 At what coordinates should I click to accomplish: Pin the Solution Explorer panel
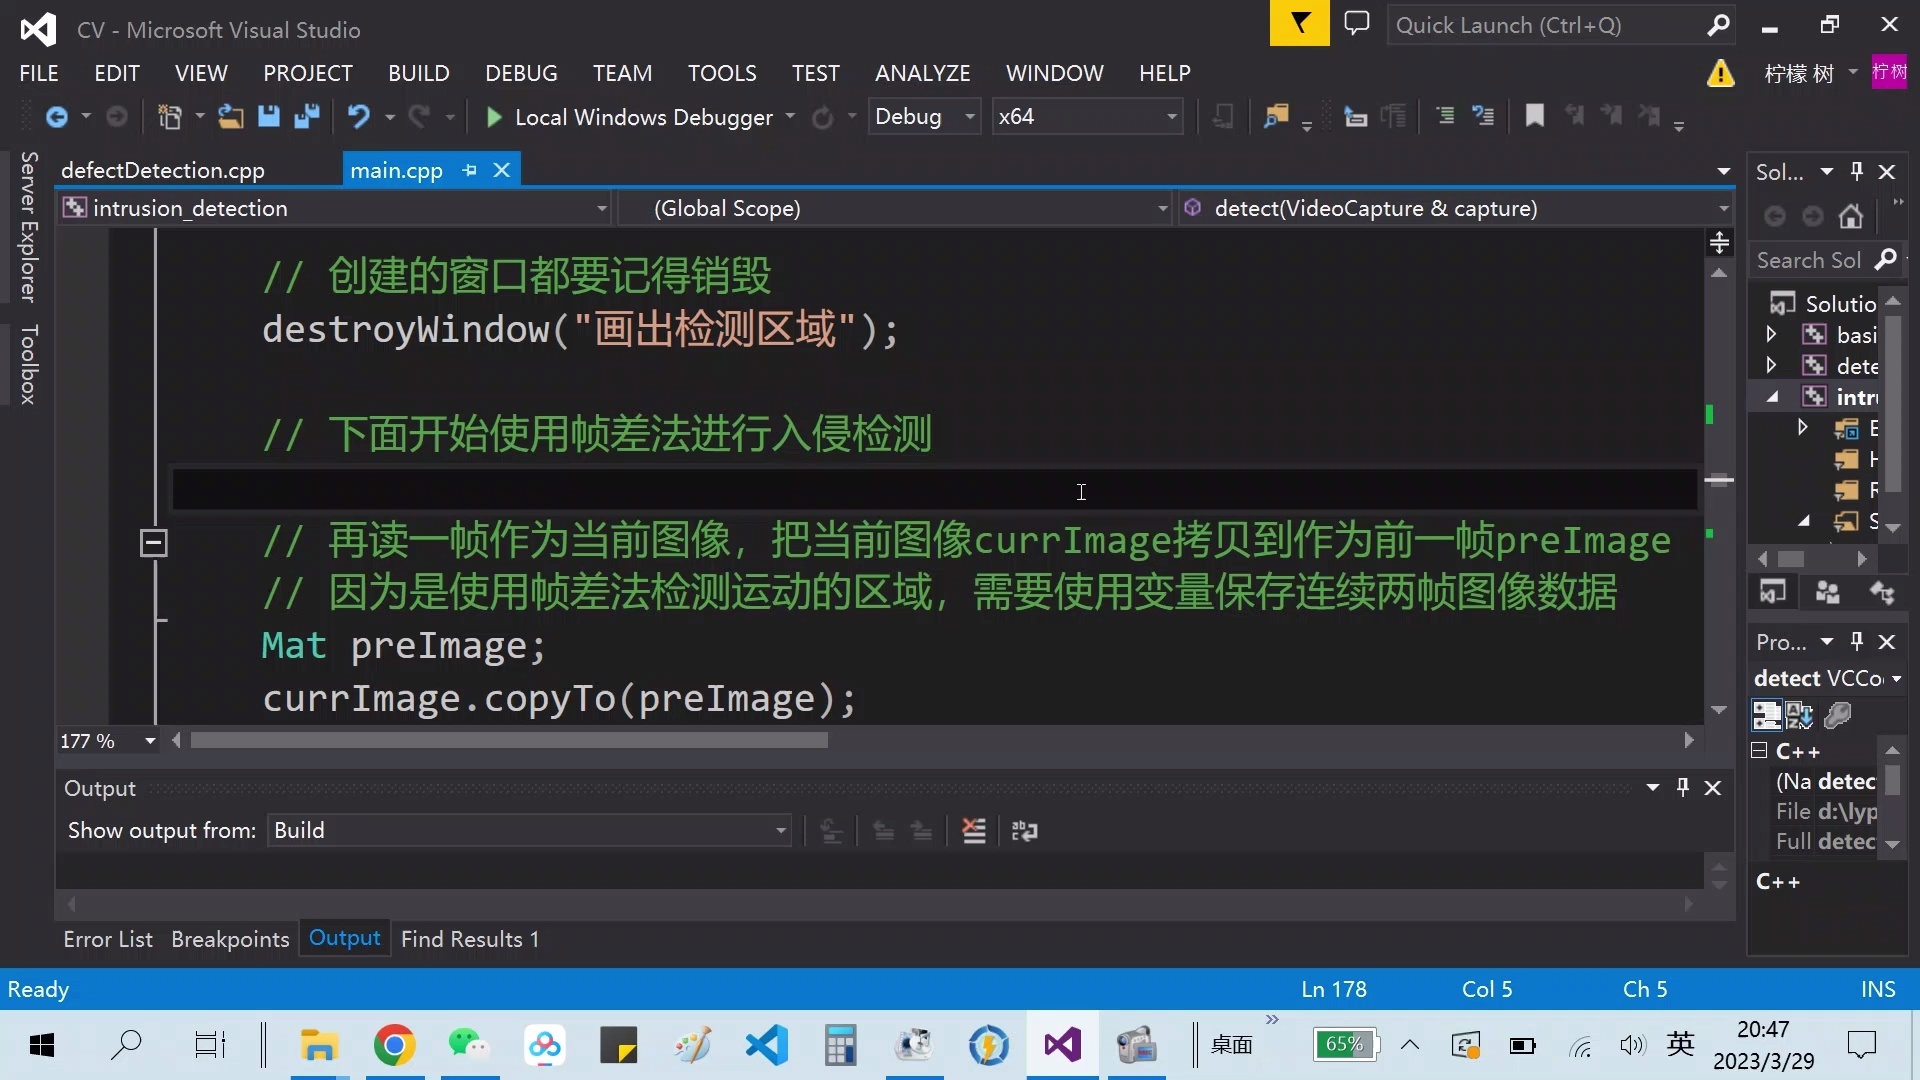click(x=1857, y=171)
